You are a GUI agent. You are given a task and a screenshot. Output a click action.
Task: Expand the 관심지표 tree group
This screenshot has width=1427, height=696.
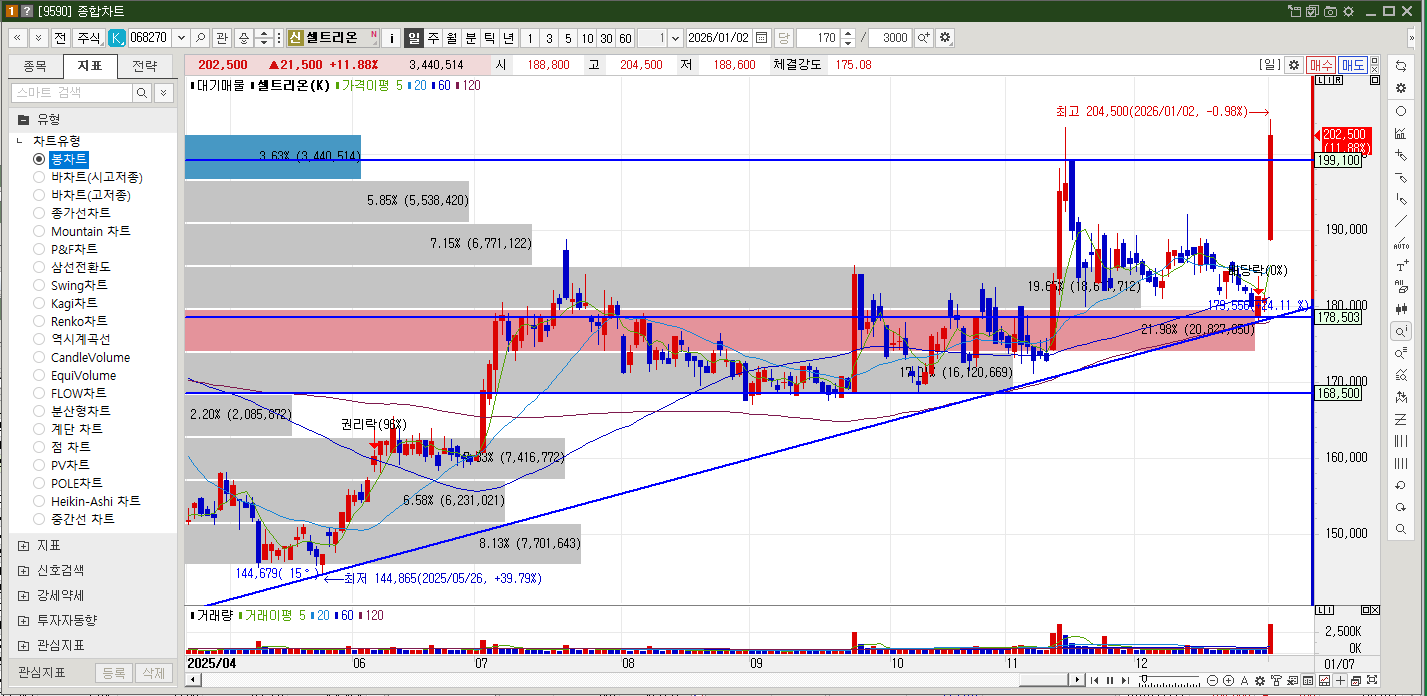pyautogui.click(x=23, y=645)
